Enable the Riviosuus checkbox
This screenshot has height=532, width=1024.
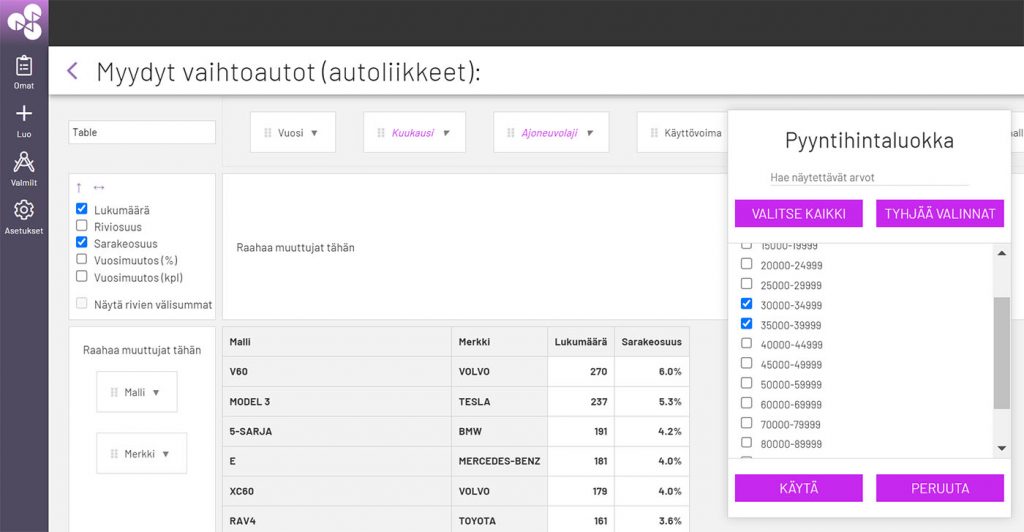click(82, 226)
